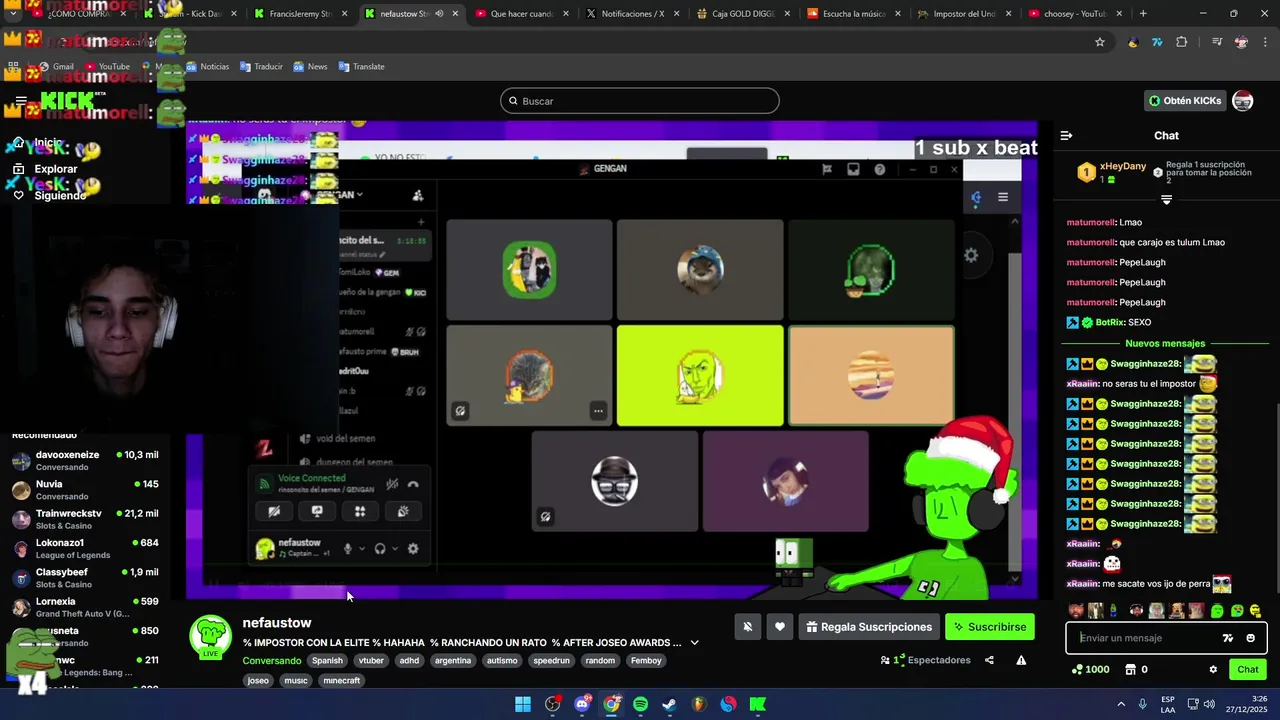Send message with green Chat button
Image resolution: width=1280 pixels, height=720 pixels.
pos(1248,670)
